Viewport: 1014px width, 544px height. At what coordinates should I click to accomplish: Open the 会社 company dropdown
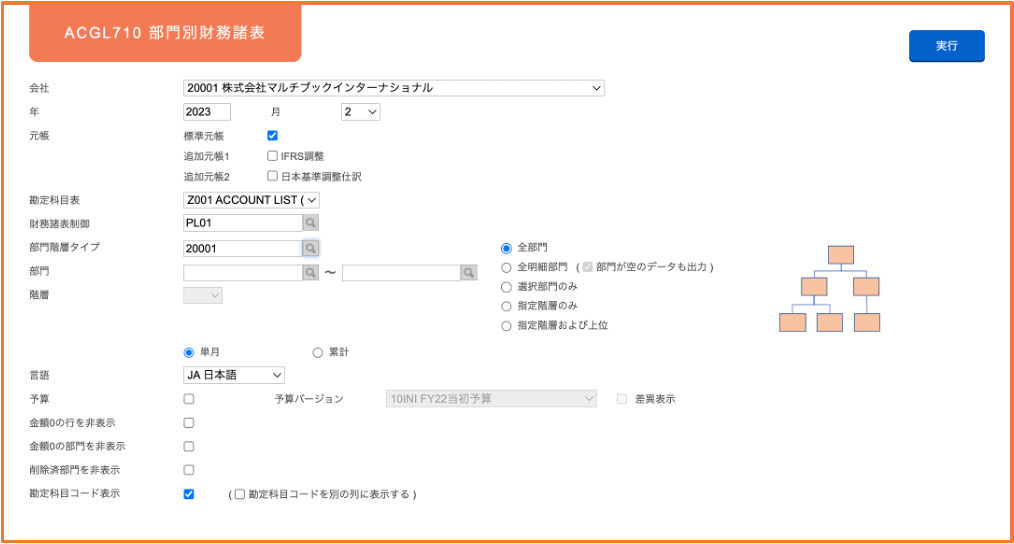point(394,88)
